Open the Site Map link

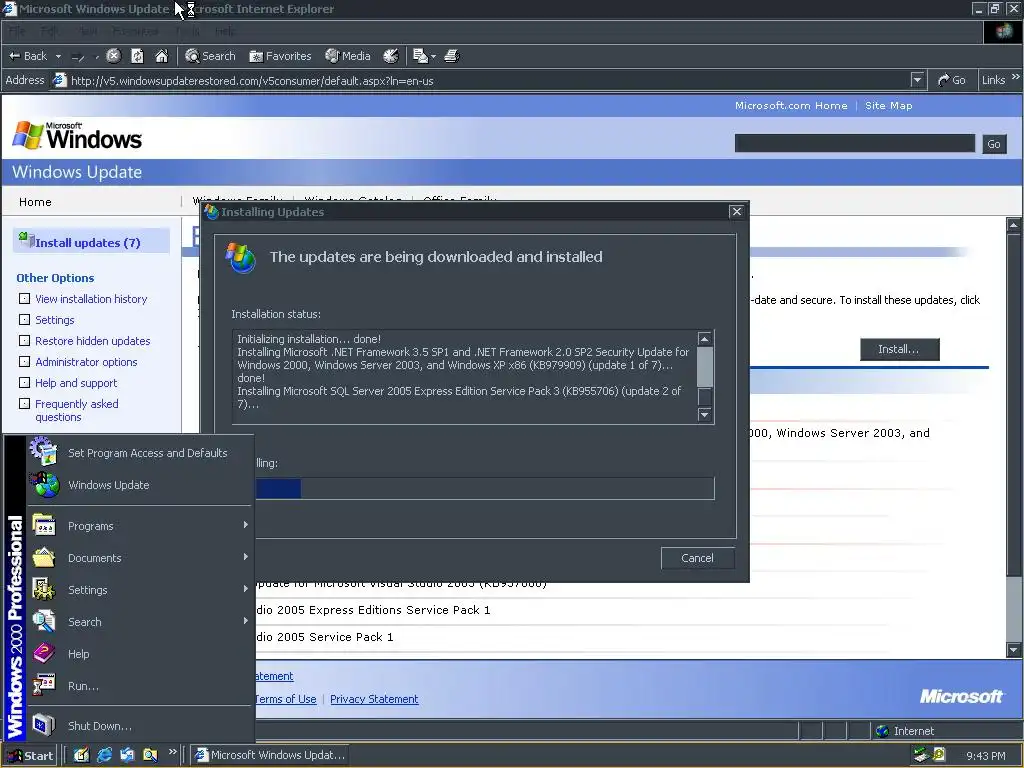click(x=888, y=105)
